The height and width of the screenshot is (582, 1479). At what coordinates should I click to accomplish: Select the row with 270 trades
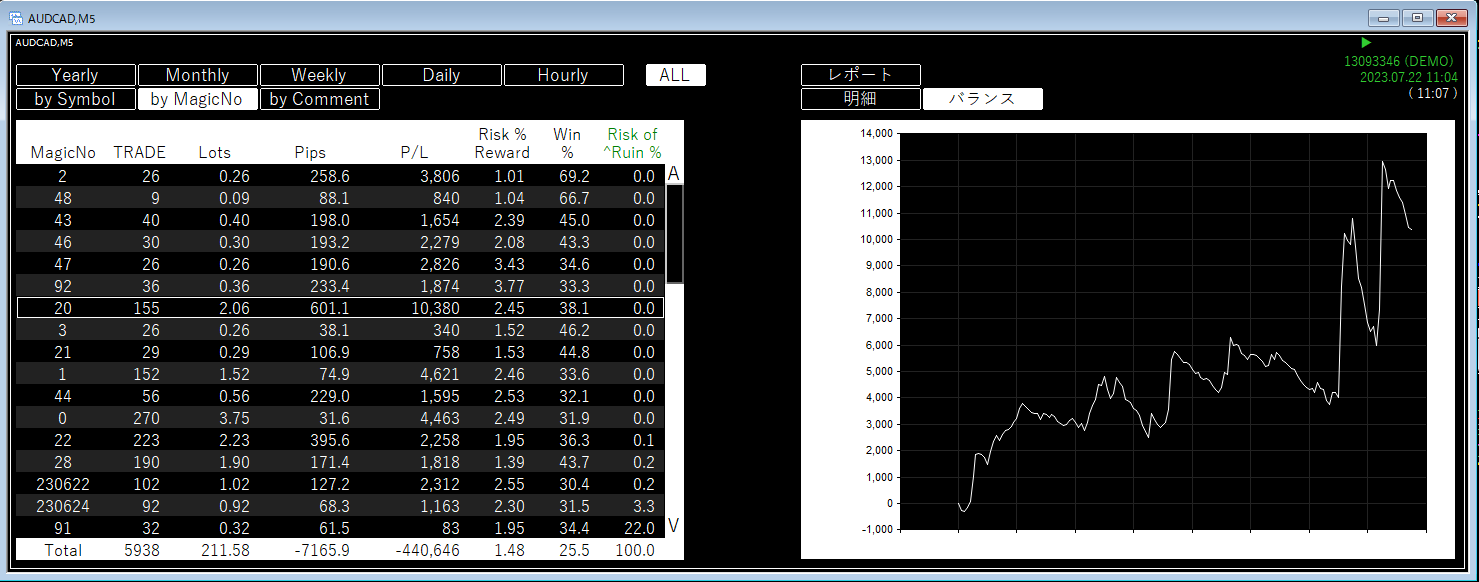340,418
